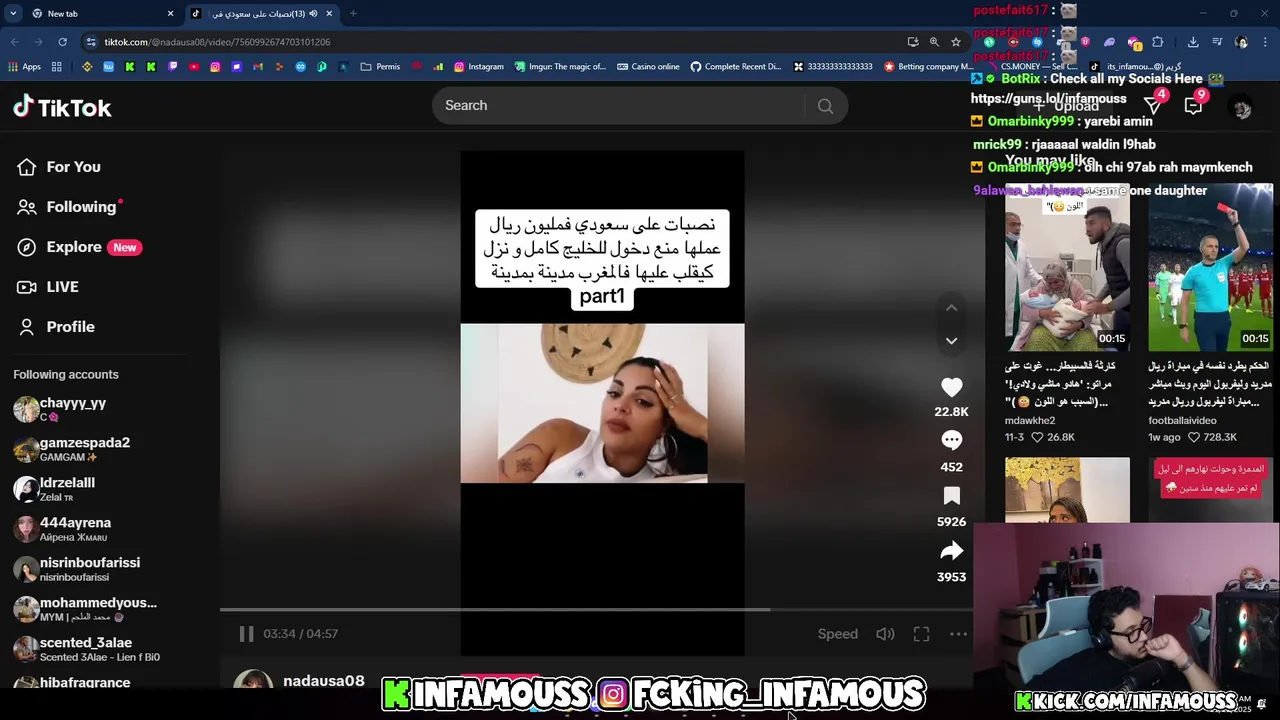
Task: Click the install app icon in address bar
Action: (913, 42)
